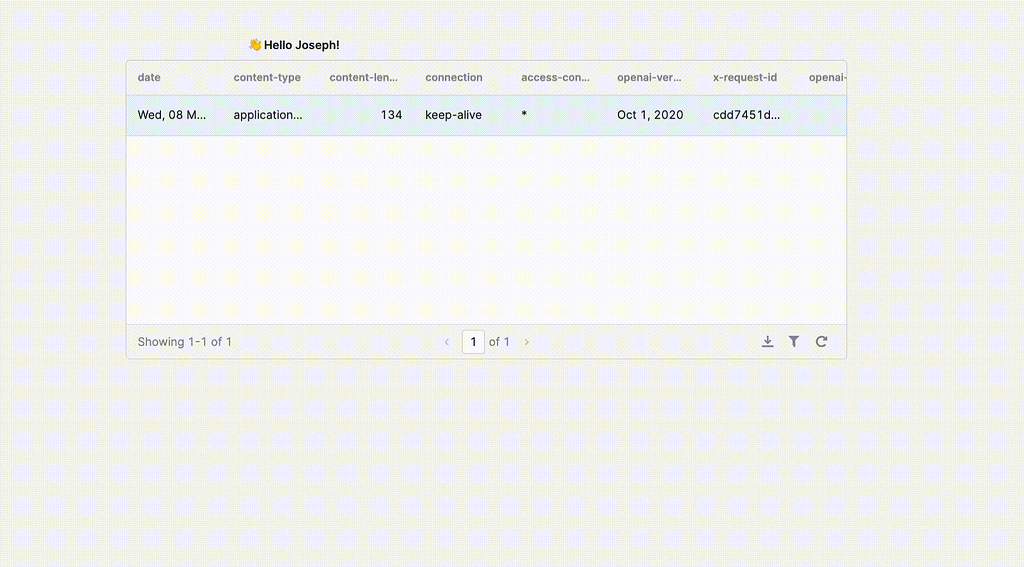Click the content-length column header
1024x567 pixels.
coord(364,78)
